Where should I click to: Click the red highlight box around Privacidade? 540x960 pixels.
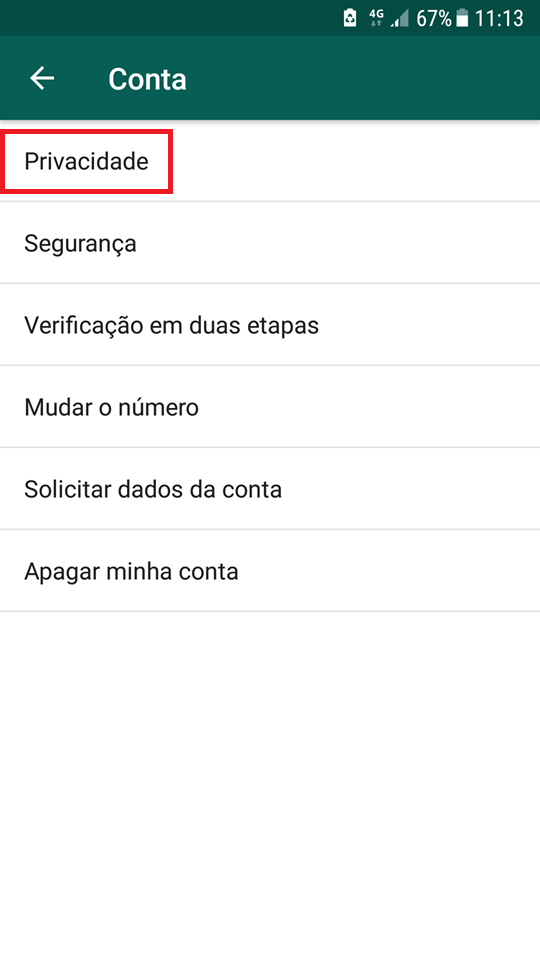click(86, 162)
